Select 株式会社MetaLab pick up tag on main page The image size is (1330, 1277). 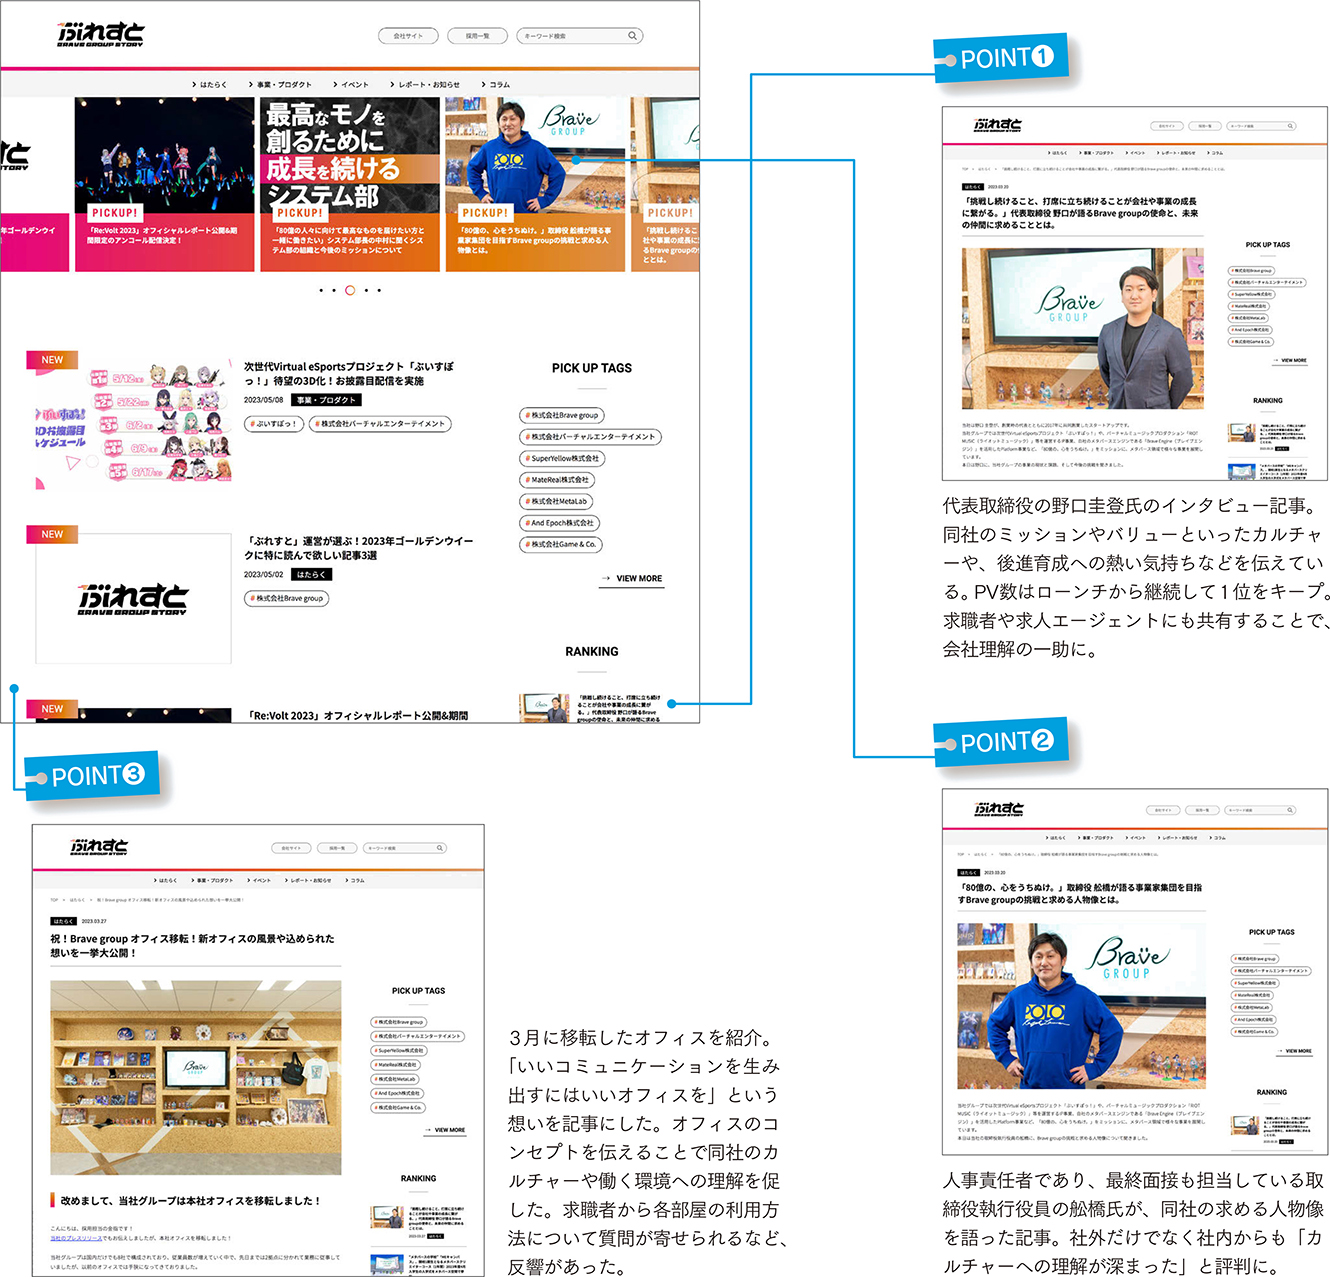click(556, 502)
